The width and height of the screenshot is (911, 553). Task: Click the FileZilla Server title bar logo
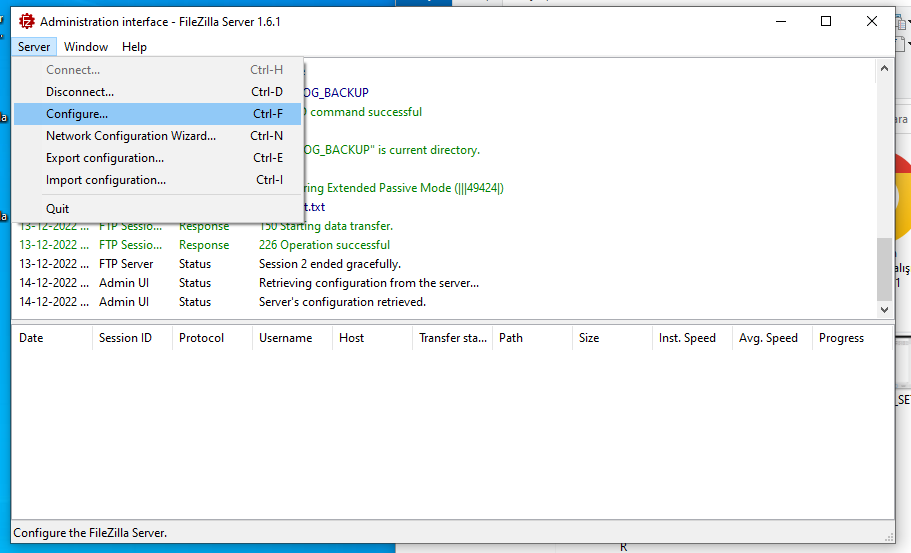27,21
